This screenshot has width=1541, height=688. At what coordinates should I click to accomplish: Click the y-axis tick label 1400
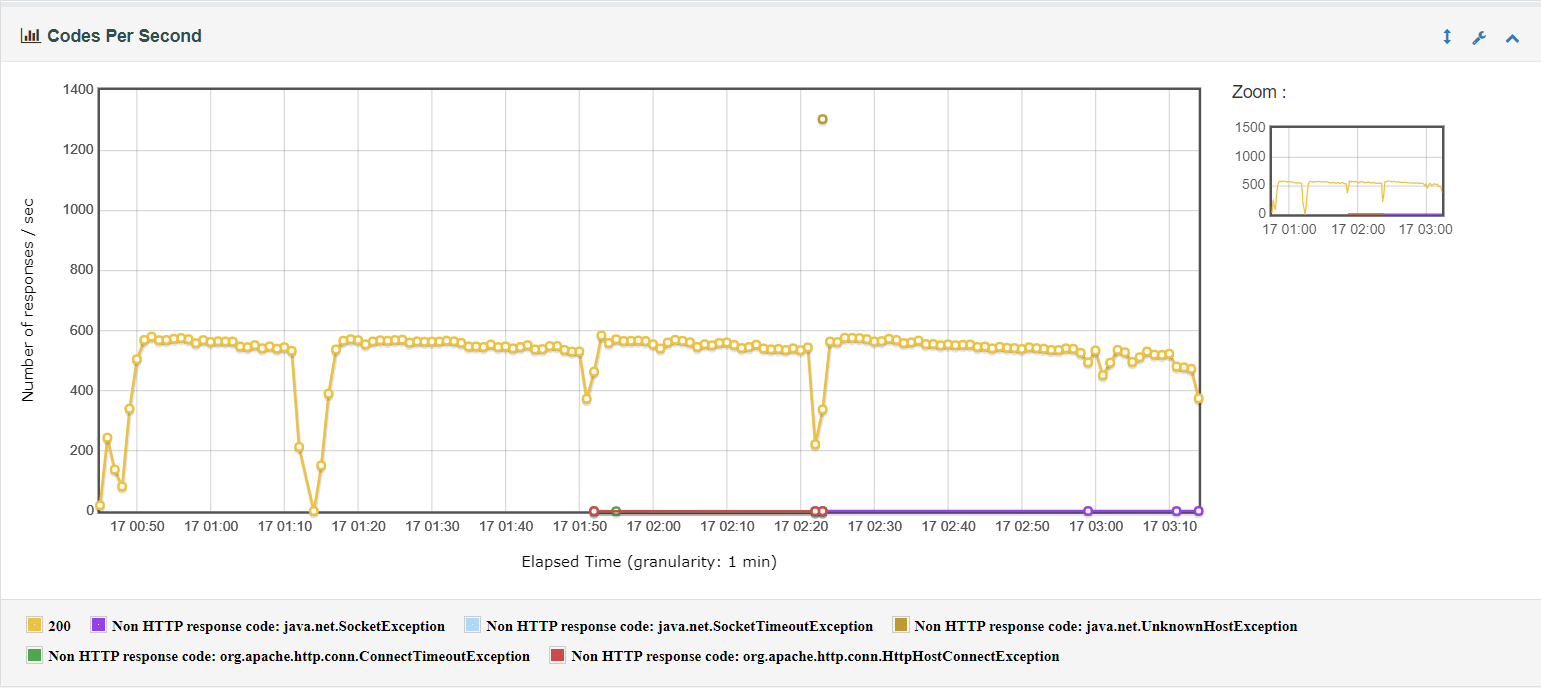(x=78, y=90)
